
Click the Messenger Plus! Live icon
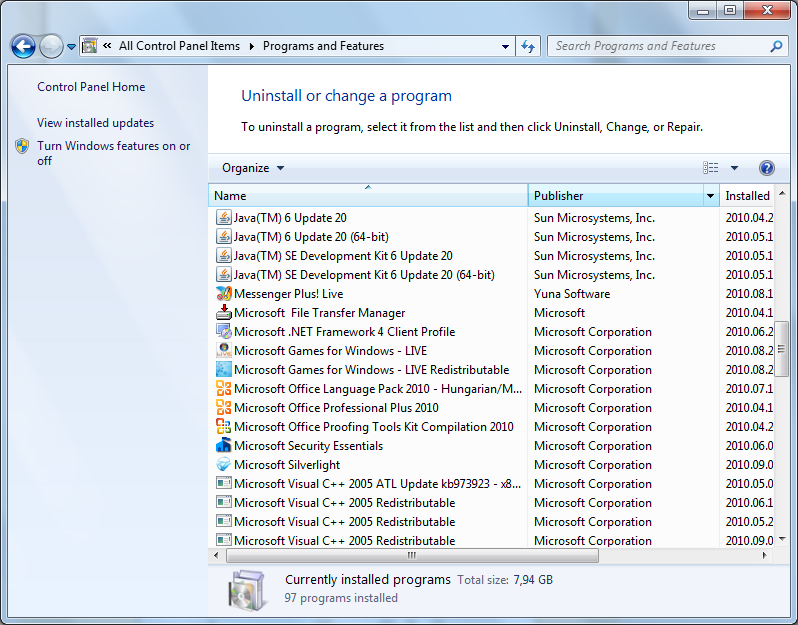[x=223, y=293]
